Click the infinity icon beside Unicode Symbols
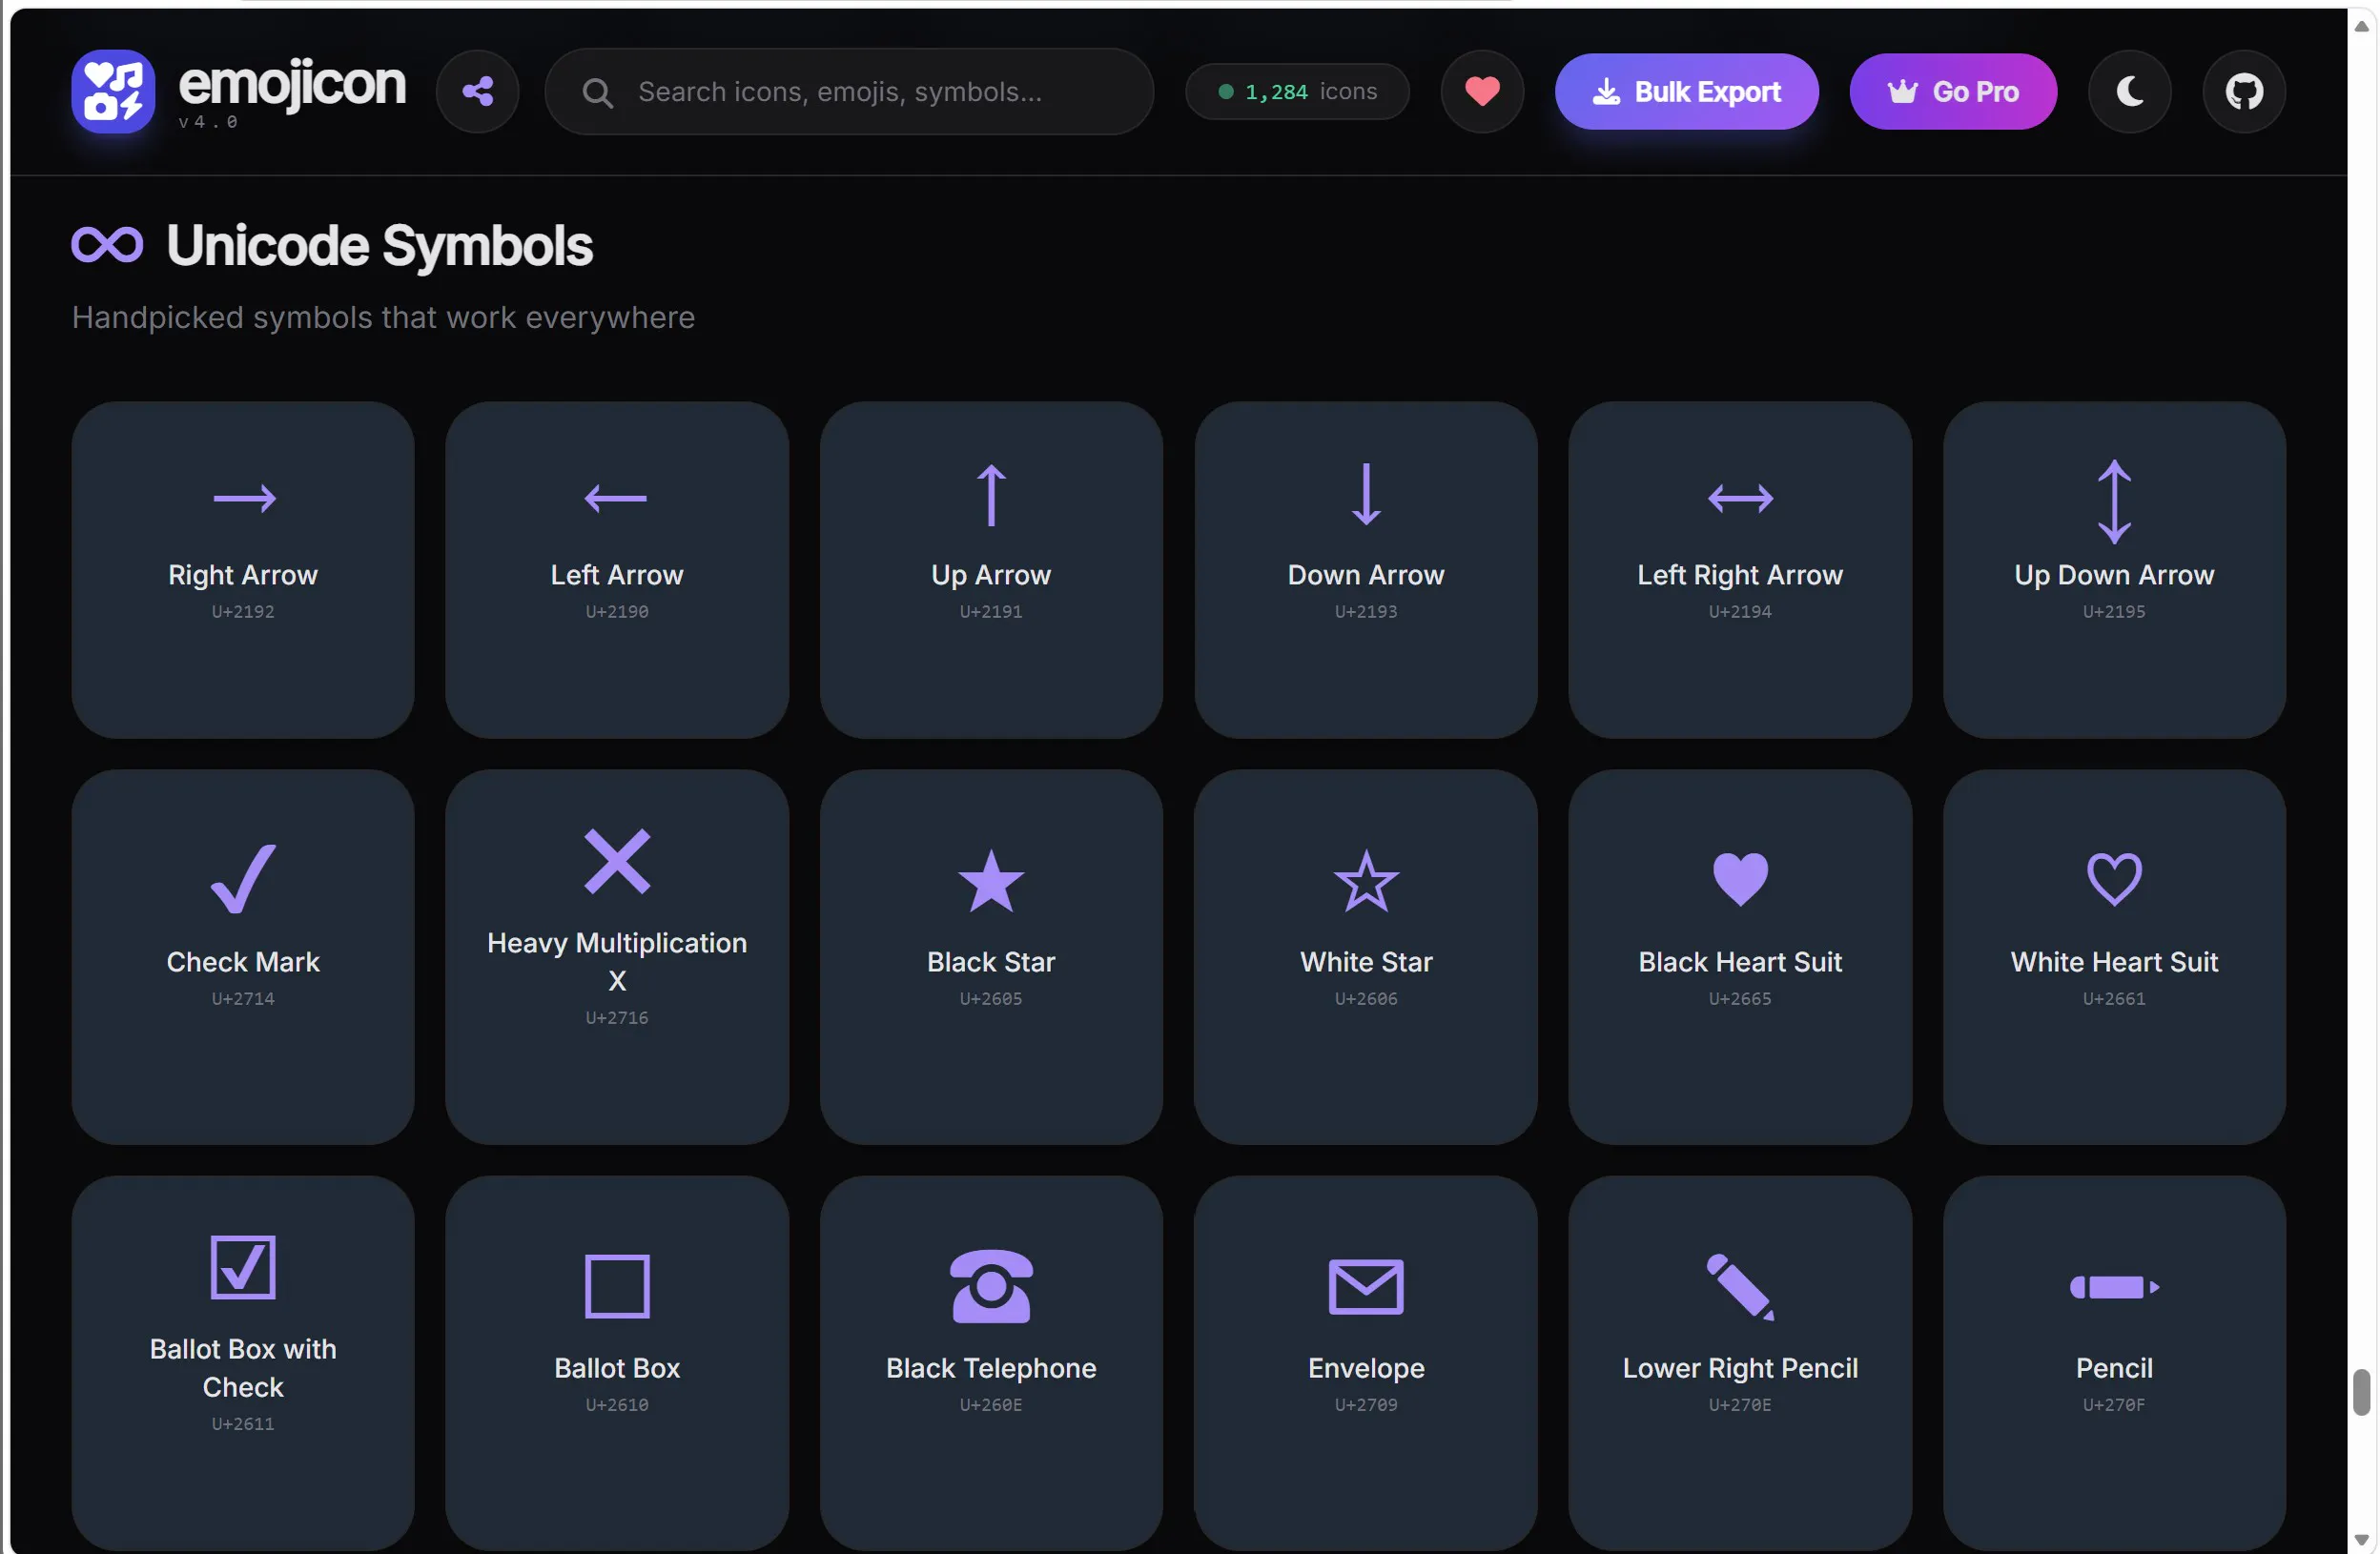This screenshot has width=2380, height=1554. click(107, 245)
